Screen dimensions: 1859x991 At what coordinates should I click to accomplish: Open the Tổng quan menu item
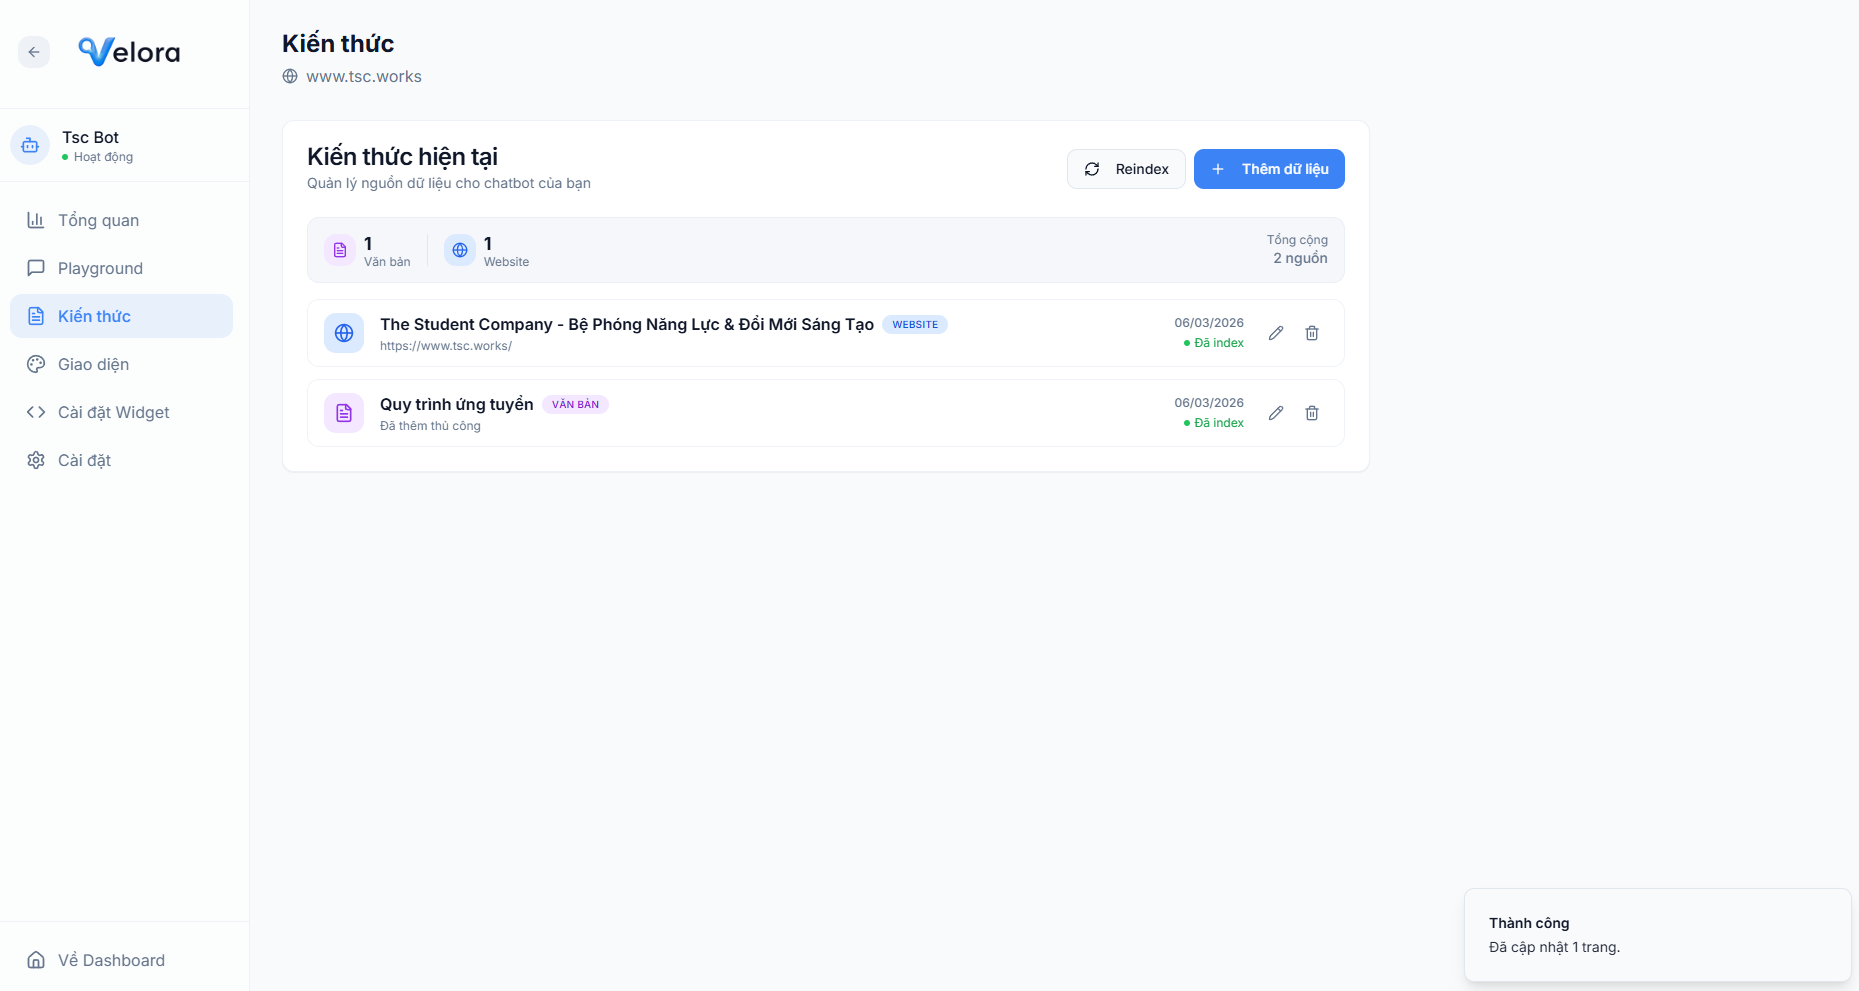click(98, 220)
